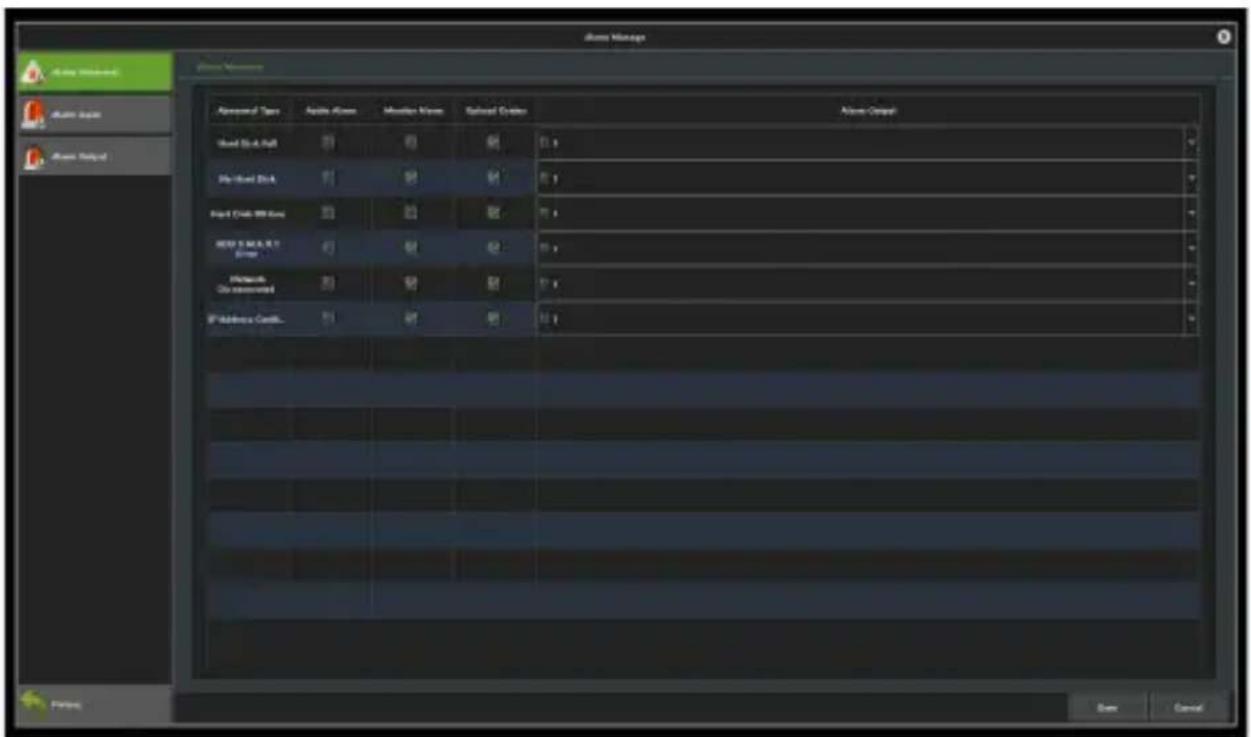Check alarm output 1 for IP Address Conflict
The height and width of the screenshot is (737, 1251).
click(x=545, y=319)
